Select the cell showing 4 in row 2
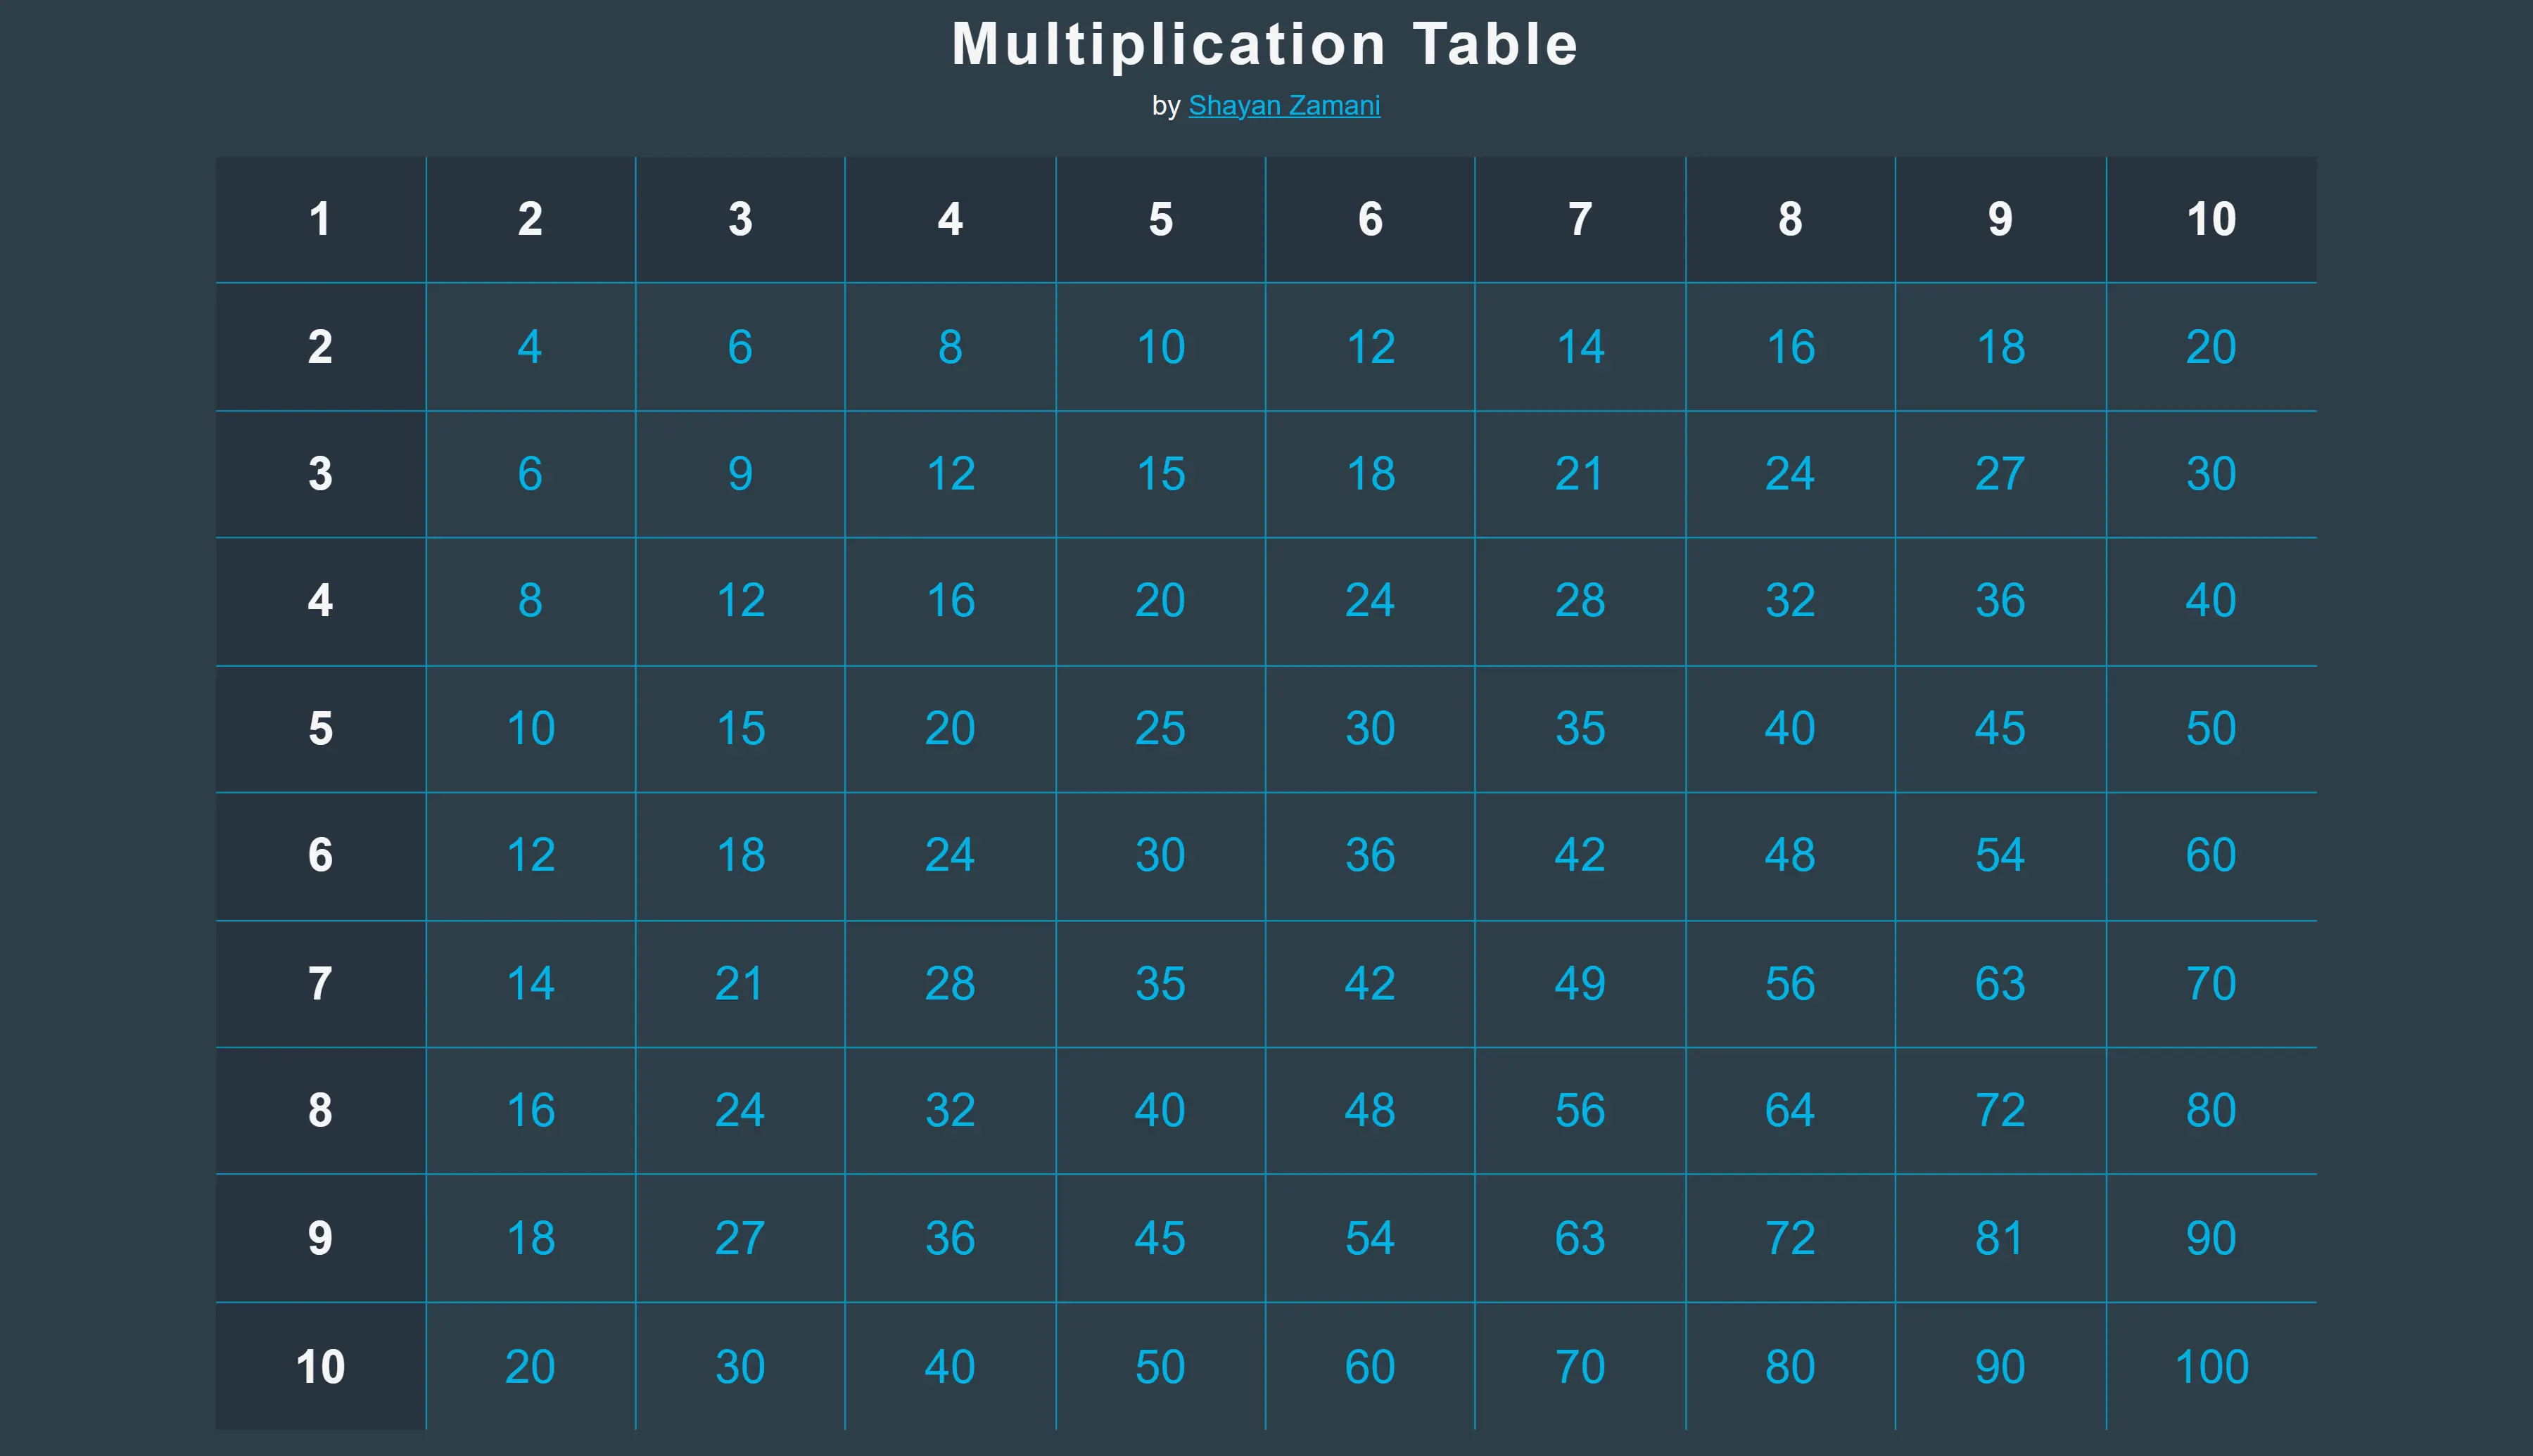Viewport: 2533px width, 1456px height. pos(530,347)
